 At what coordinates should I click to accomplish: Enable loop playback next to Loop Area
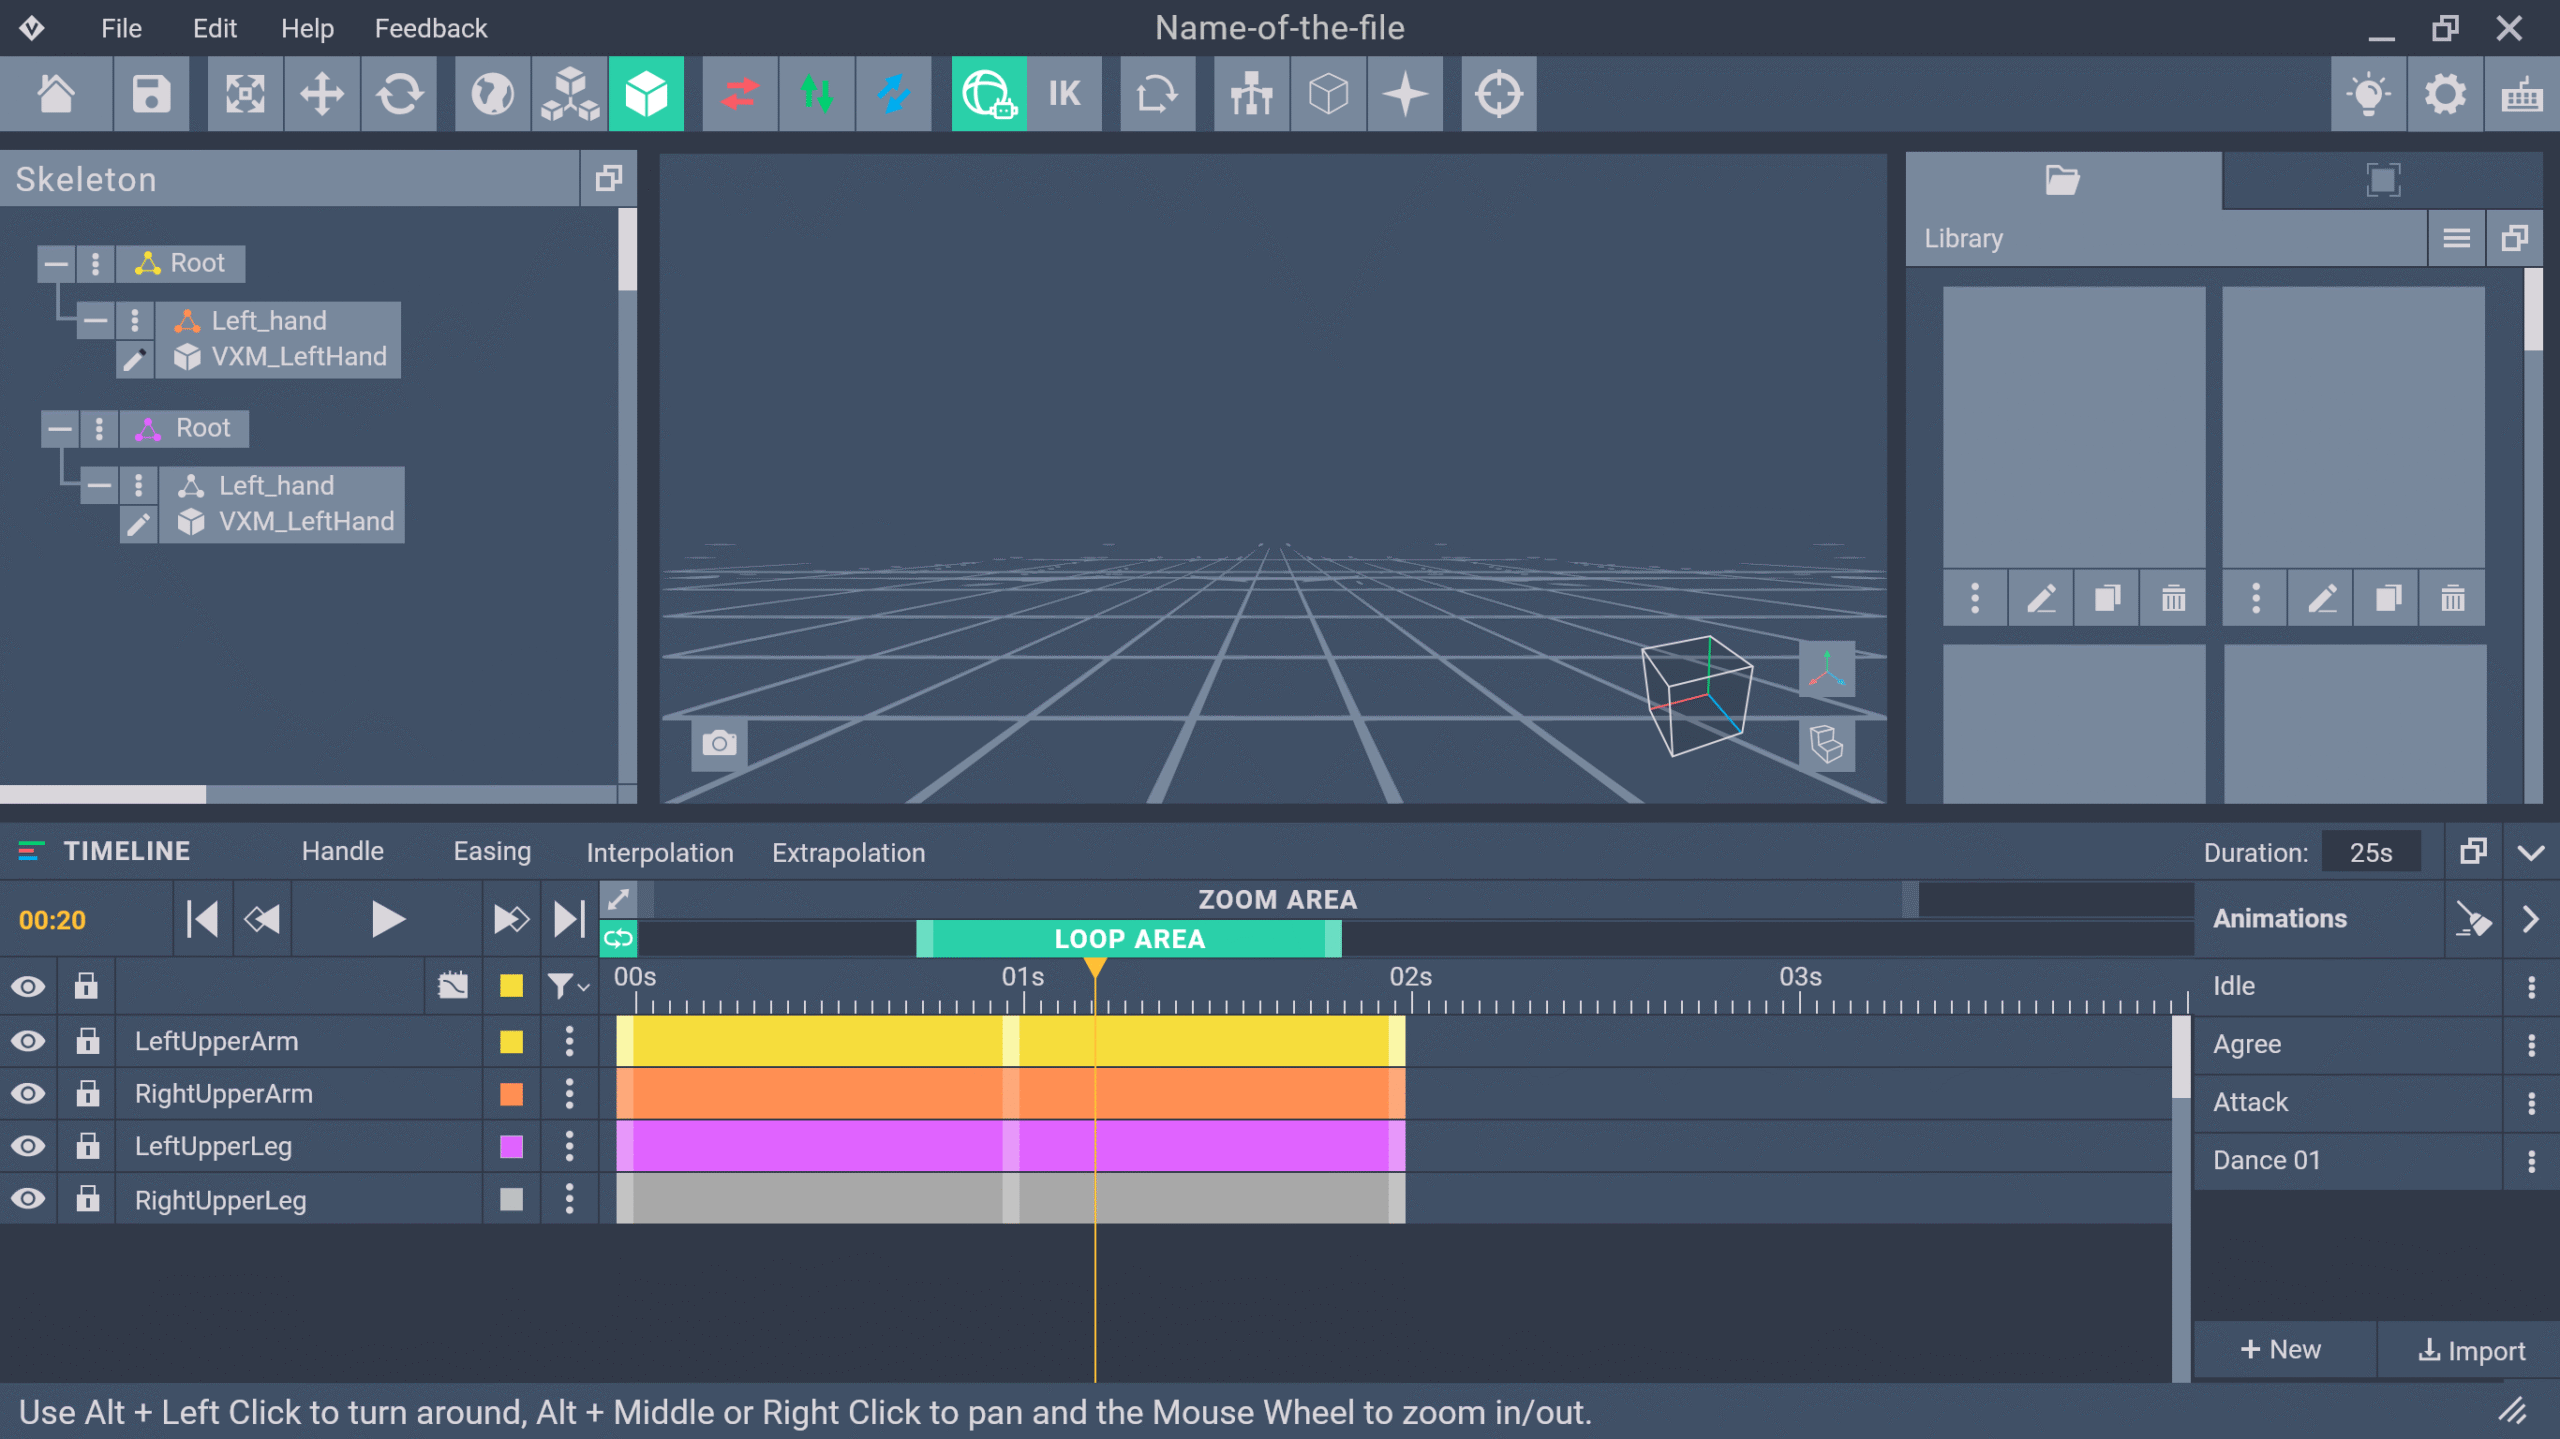tap(618, 938)
